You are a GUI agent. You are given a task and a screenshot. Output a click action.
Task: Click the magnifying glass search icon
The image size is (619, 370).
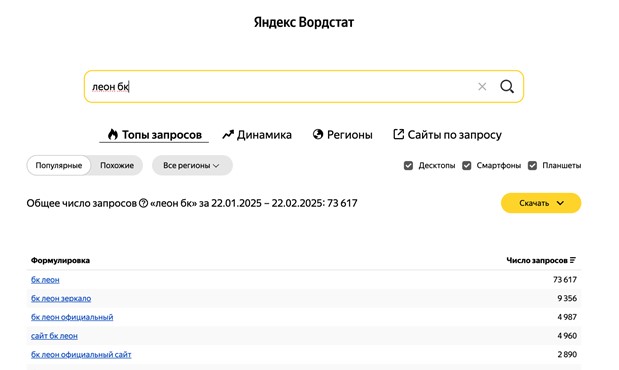pyautogui.click(x=507, y=86)
